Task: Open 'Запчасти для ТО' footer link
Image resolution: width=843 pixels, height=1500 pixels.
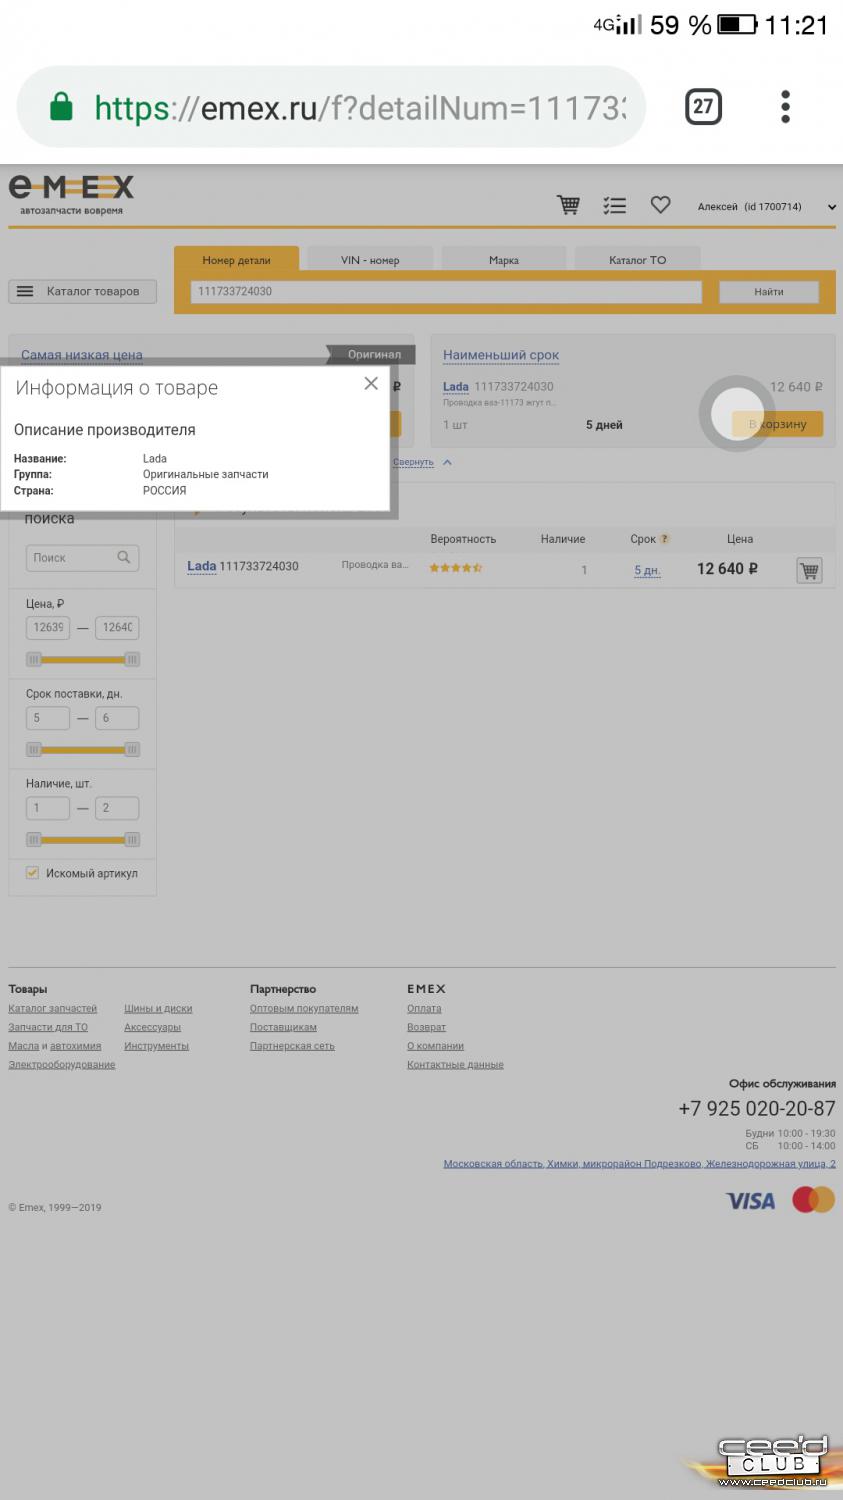Action: tap(48, 1027)
